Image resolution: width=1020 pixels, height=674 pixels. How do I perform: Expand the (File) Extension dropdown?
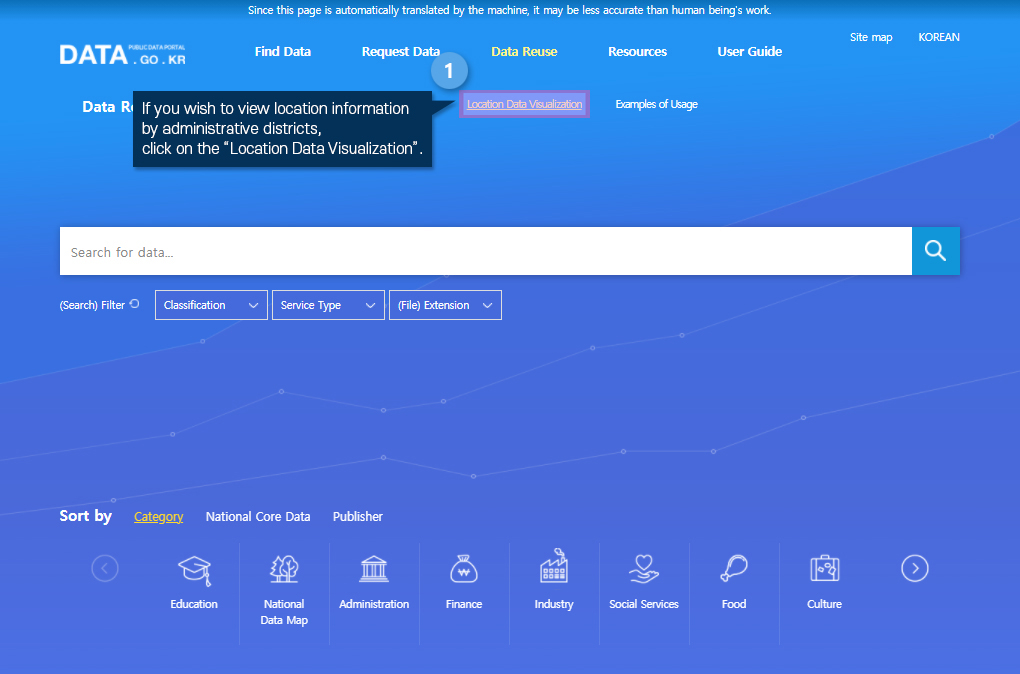[445, 305]
